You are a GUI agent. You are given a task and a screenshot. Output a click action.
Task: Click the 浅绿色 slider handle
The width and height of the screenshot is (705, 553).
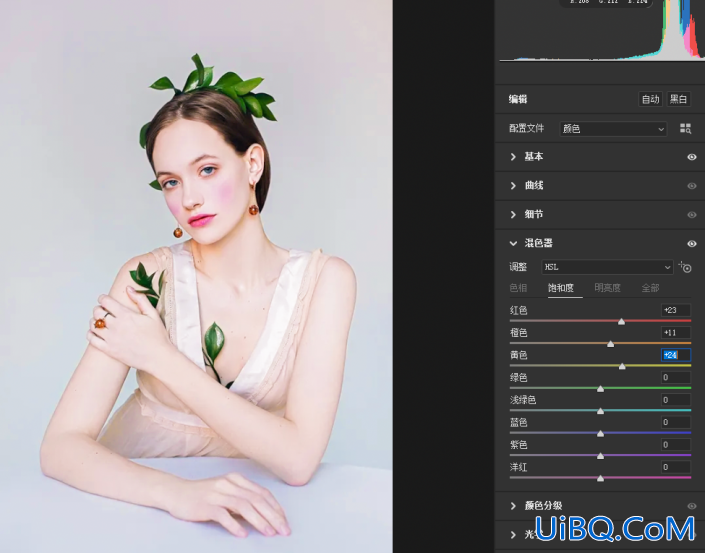tap(600, 411)
